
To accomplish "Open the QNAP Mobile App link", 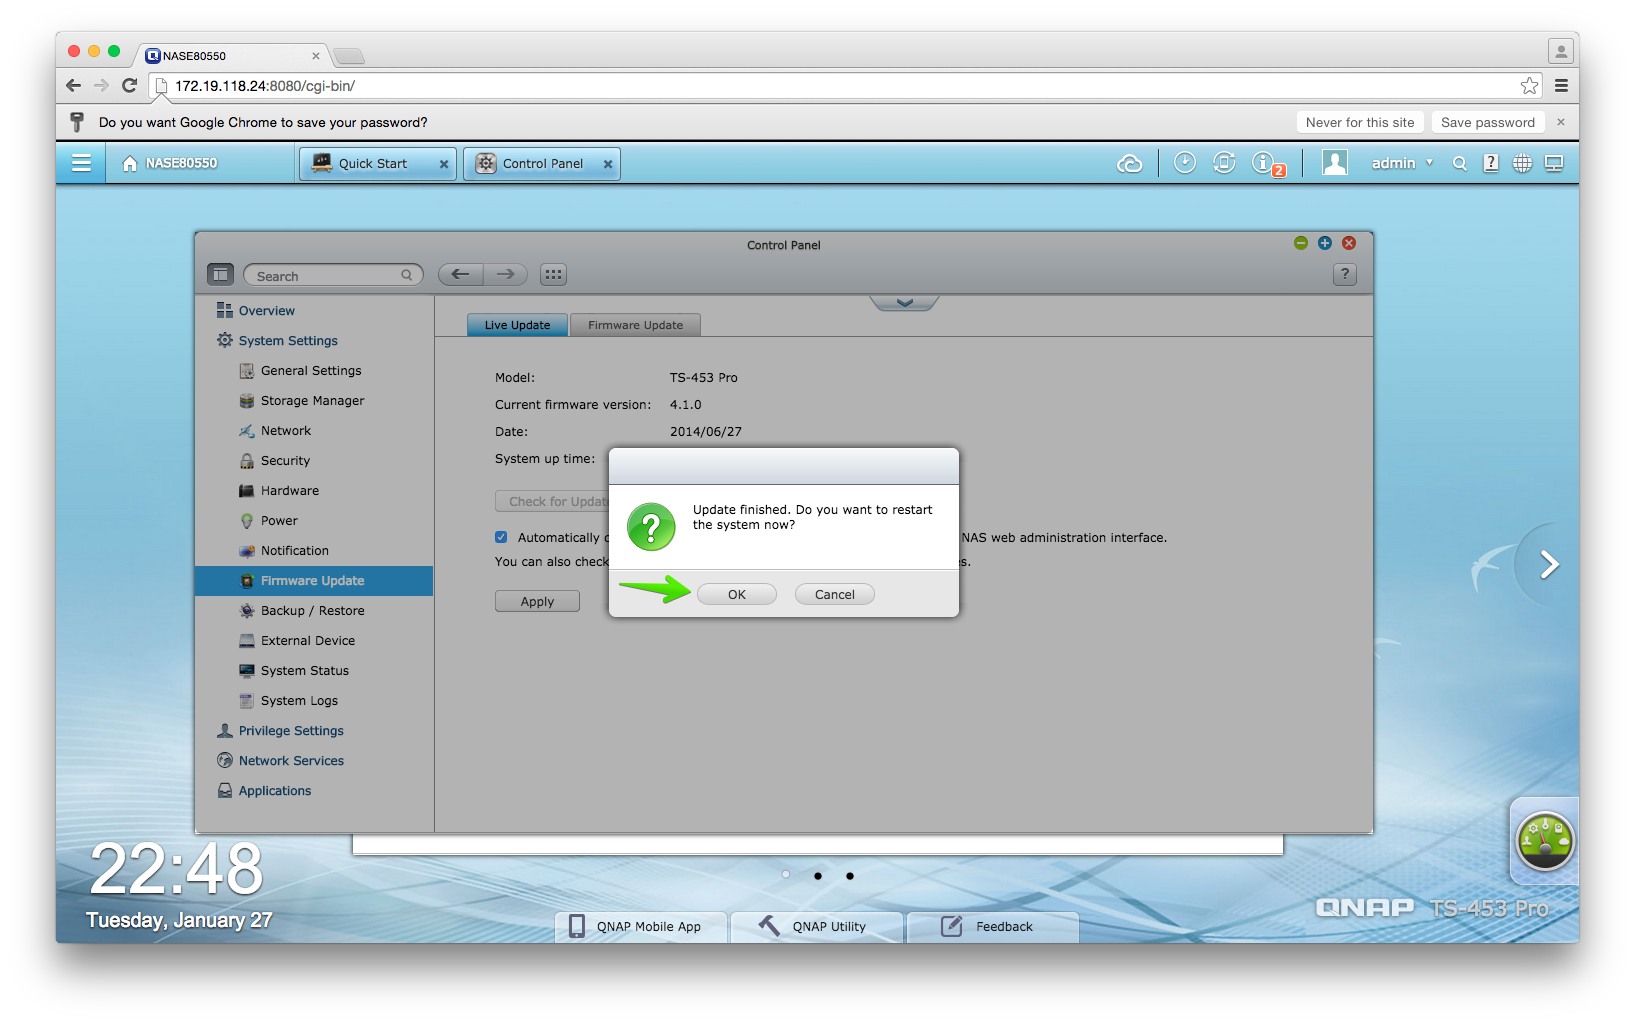I will (641, 927).
